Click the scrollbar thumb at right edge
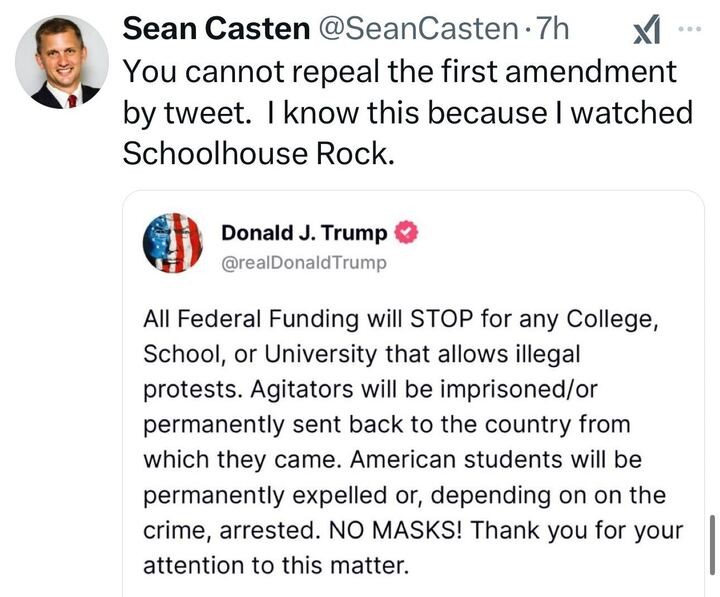 tap(712, 545)
